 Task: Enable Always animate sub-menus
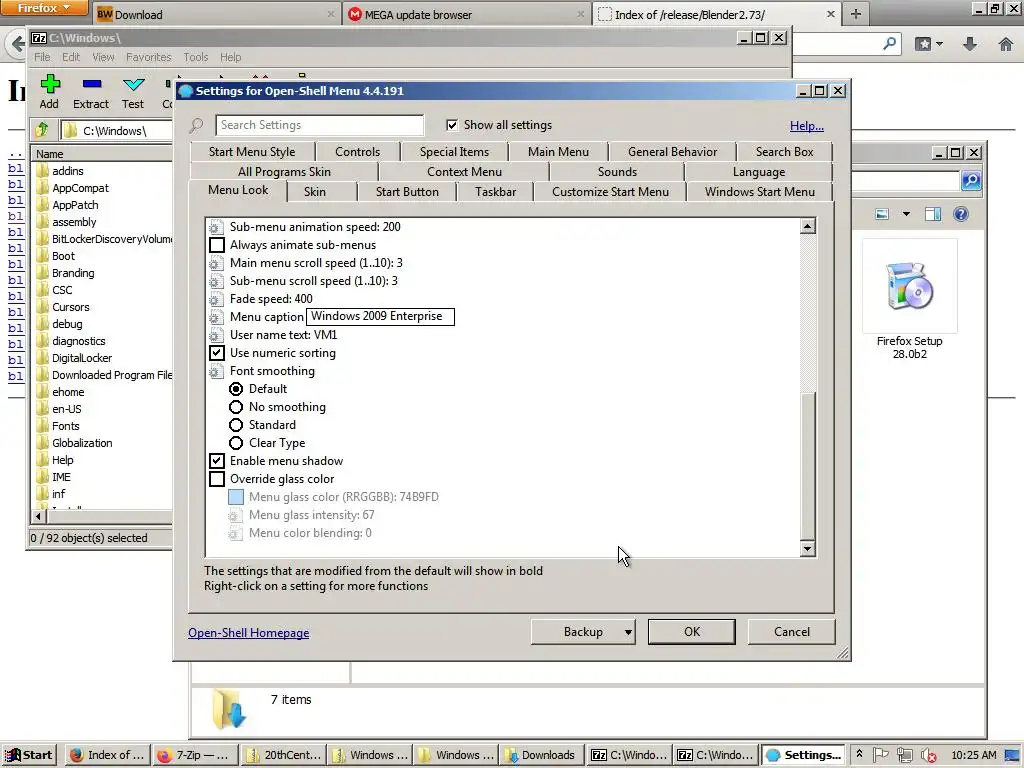click(217, 245)
